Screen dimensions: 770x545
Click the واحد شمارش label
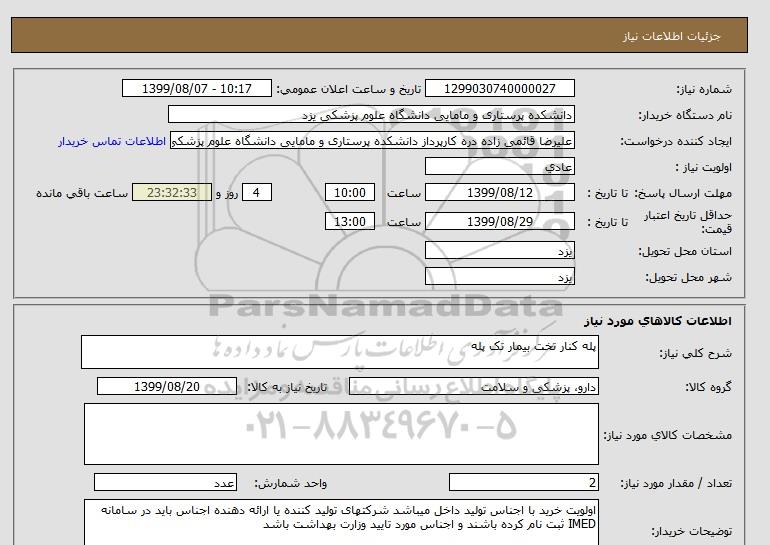(290, 484)
